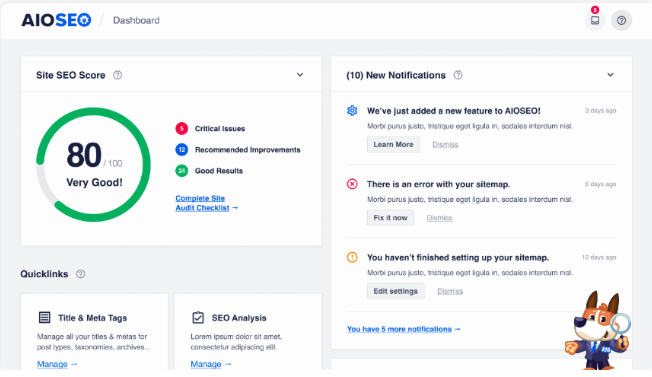Screen dimensions: 652x377
Task: Click the Fix it now button
Action: [x=390, y=218]
